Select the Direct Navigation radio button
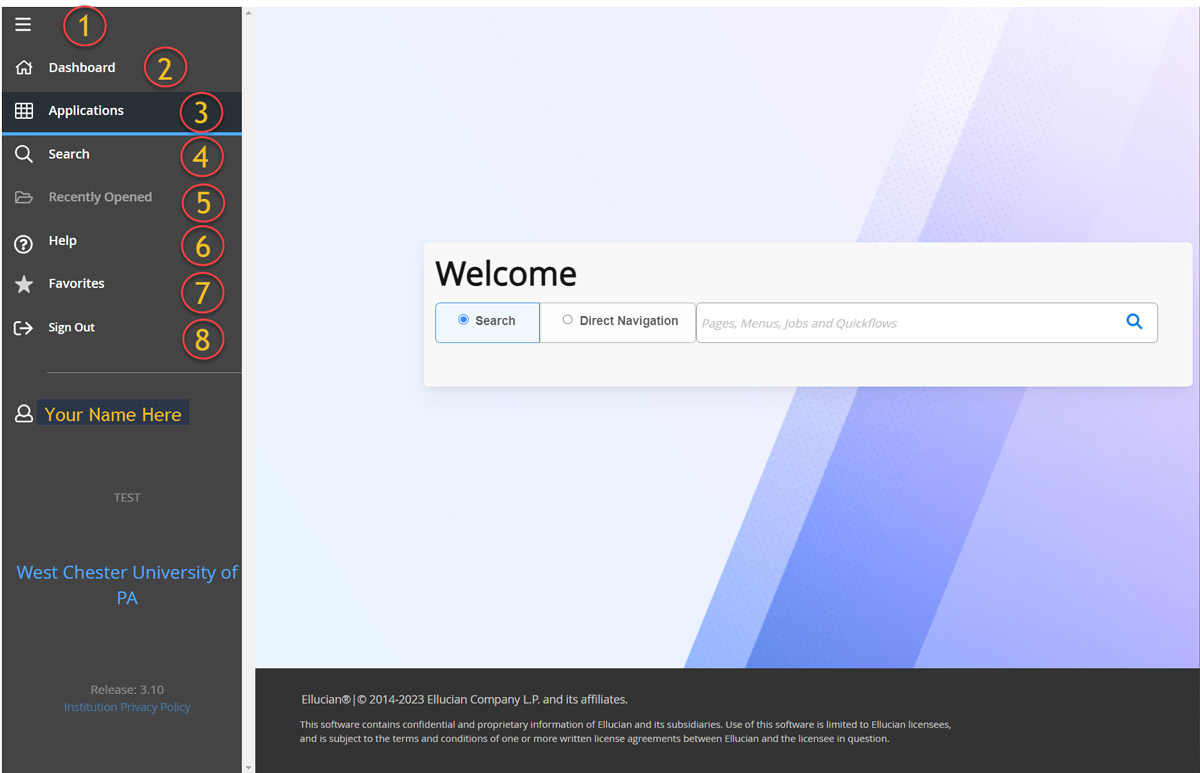 point(568,320)
